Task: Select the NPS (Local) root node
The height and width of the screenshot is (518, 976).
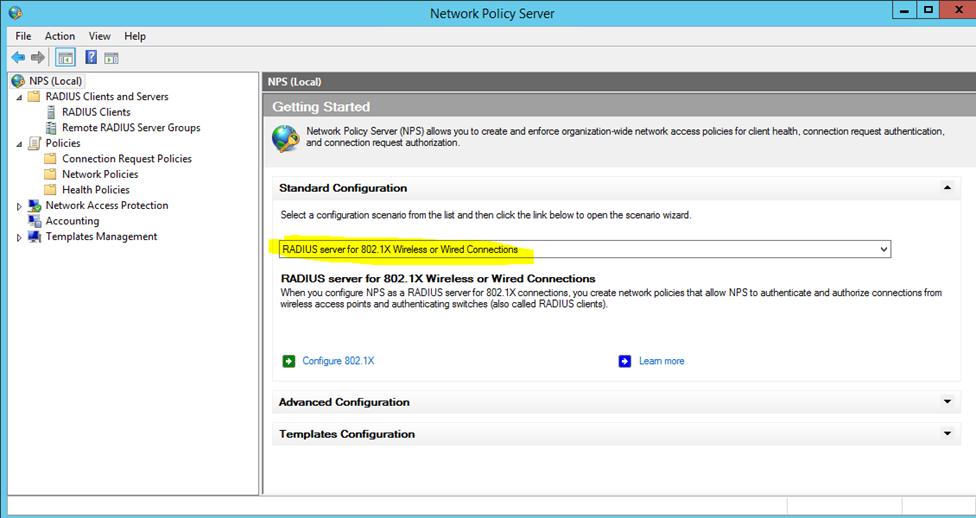Action: coord(55,81)
